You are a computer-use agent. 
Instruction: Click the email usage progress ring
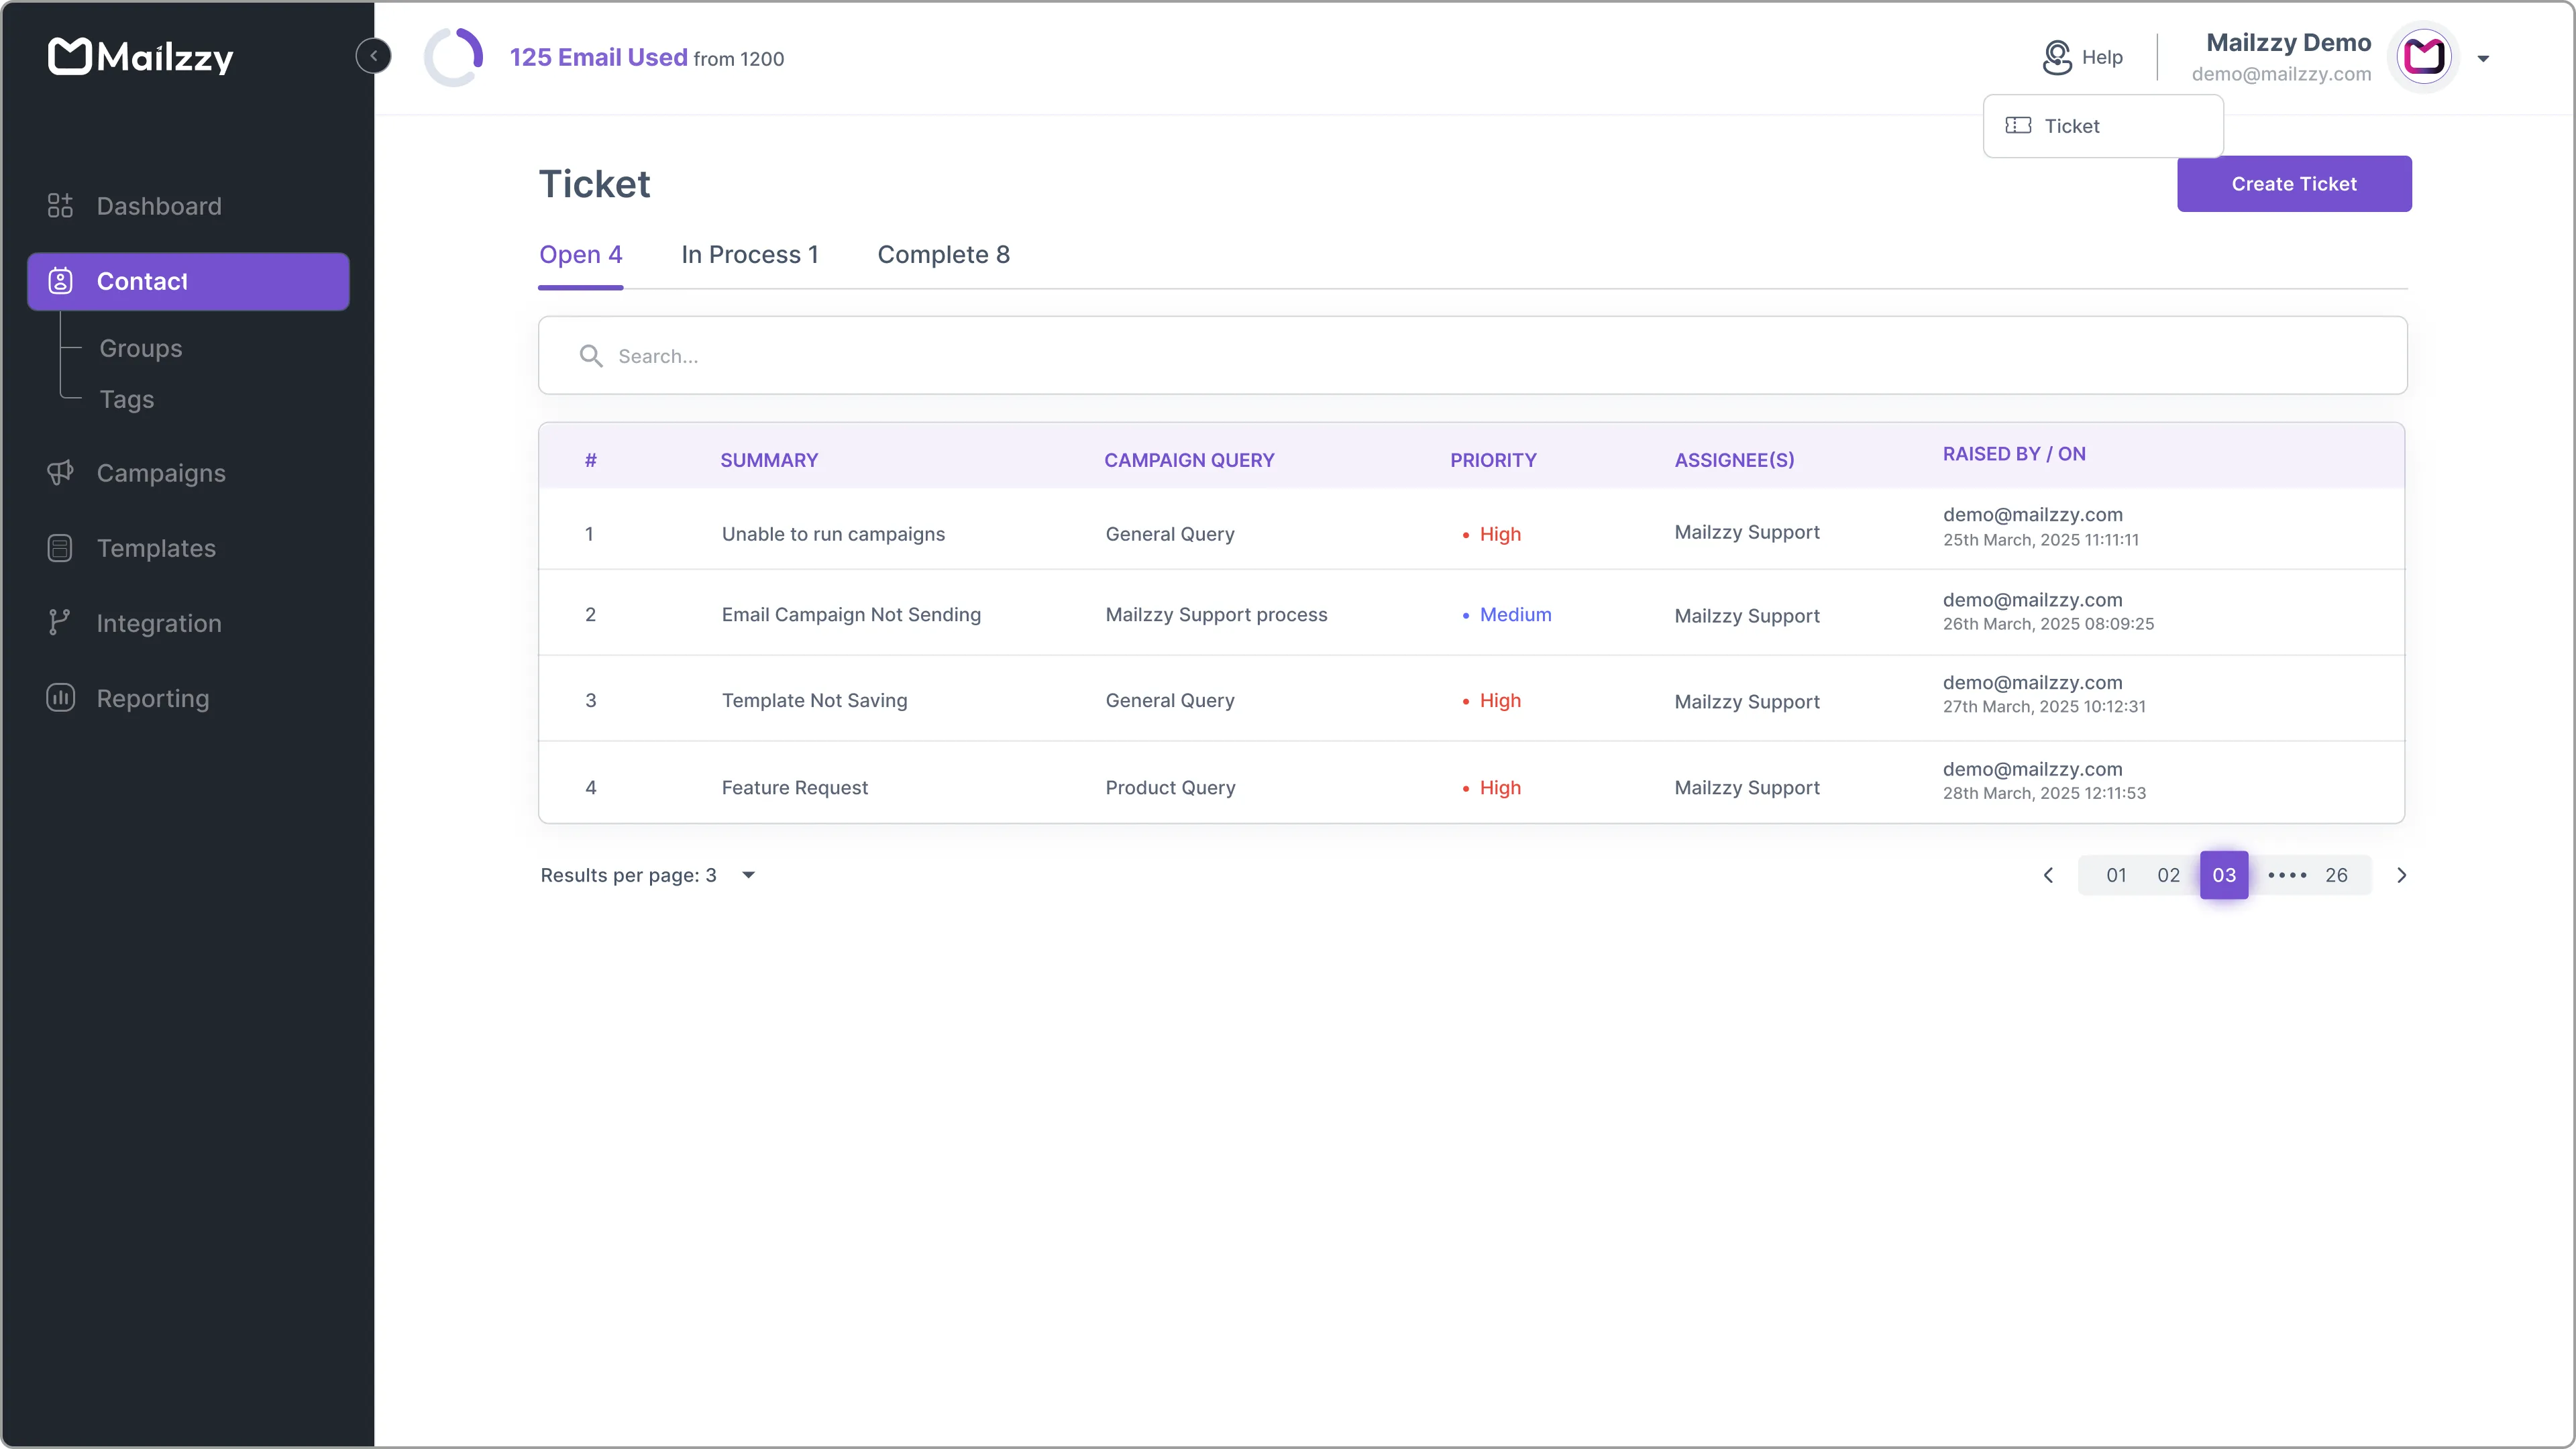(453, 57)
